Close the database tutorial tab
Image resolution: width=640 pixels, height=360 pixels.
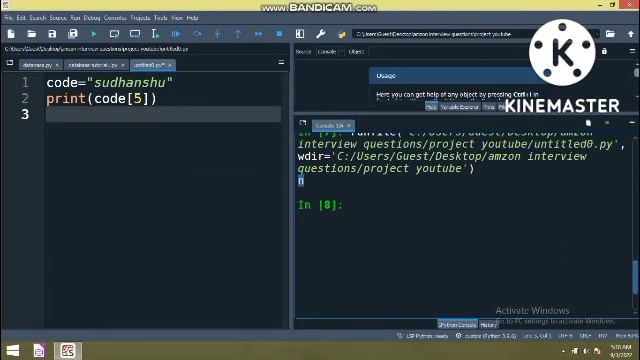click(x=122, y=65)
